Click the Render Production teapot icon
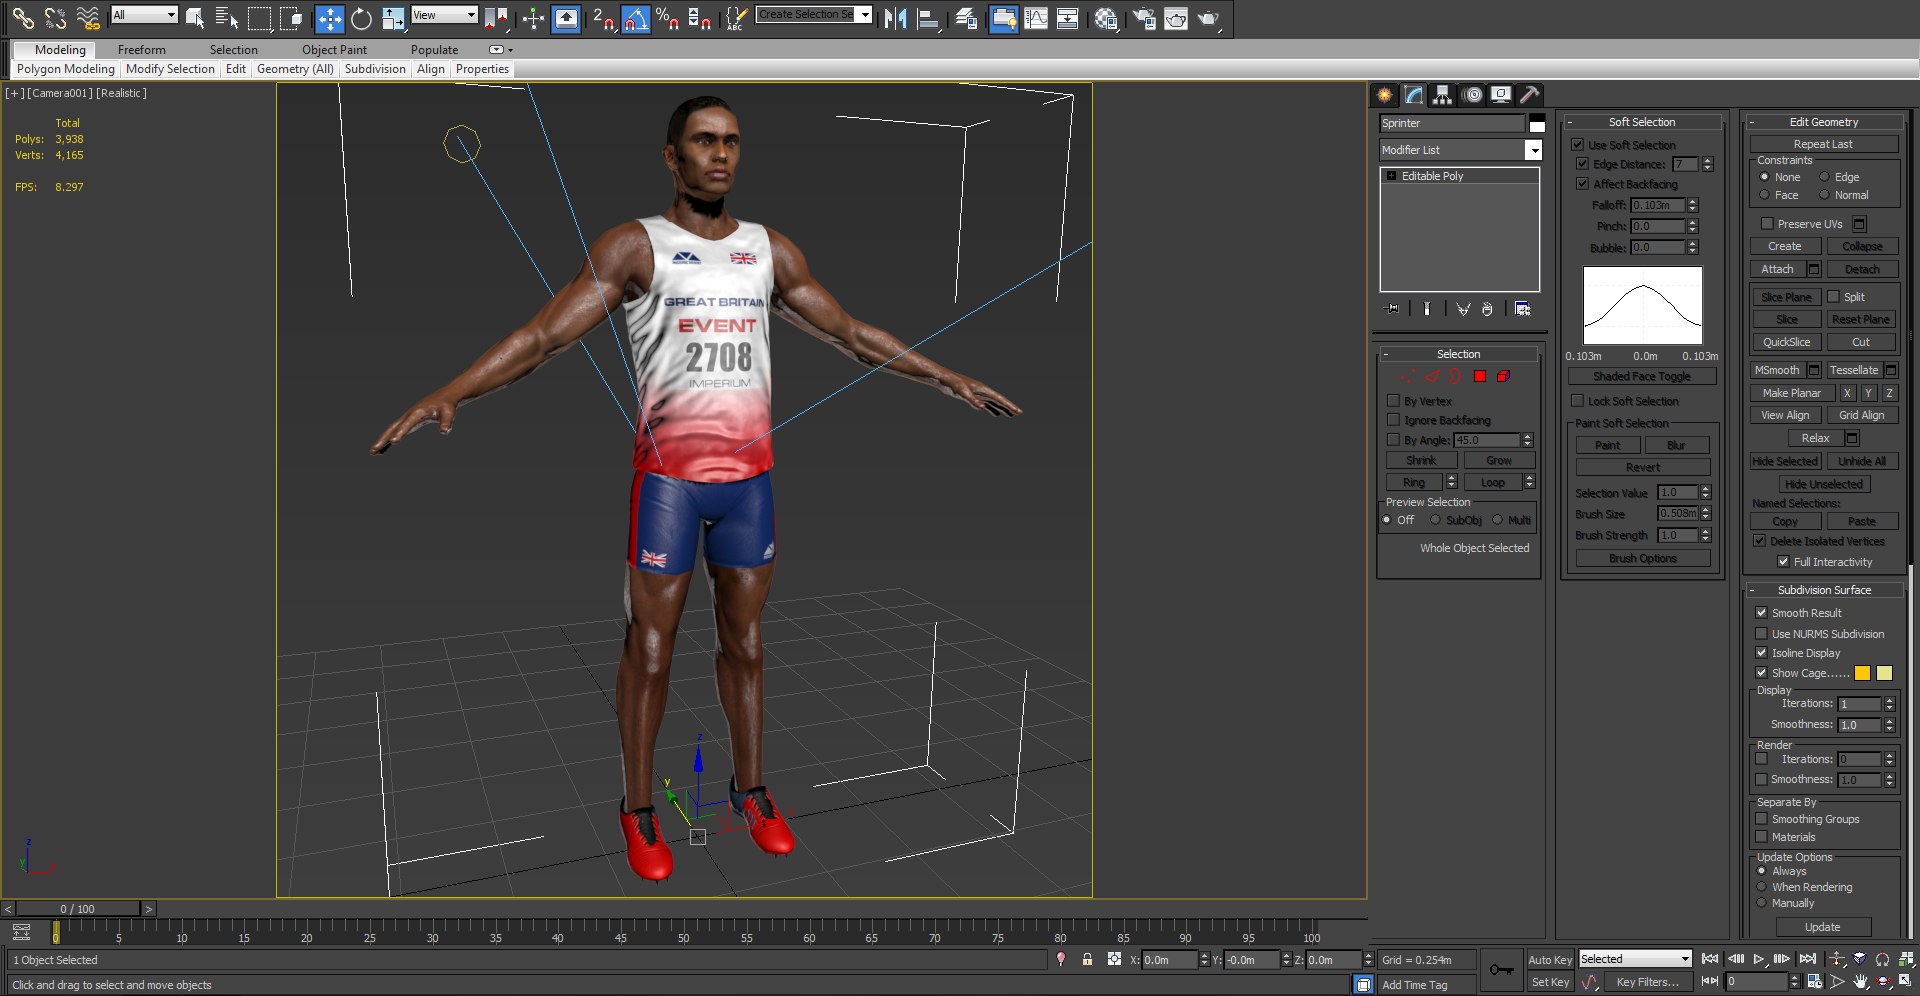This screenshot has width=1920, height=996. [1208, 18]
